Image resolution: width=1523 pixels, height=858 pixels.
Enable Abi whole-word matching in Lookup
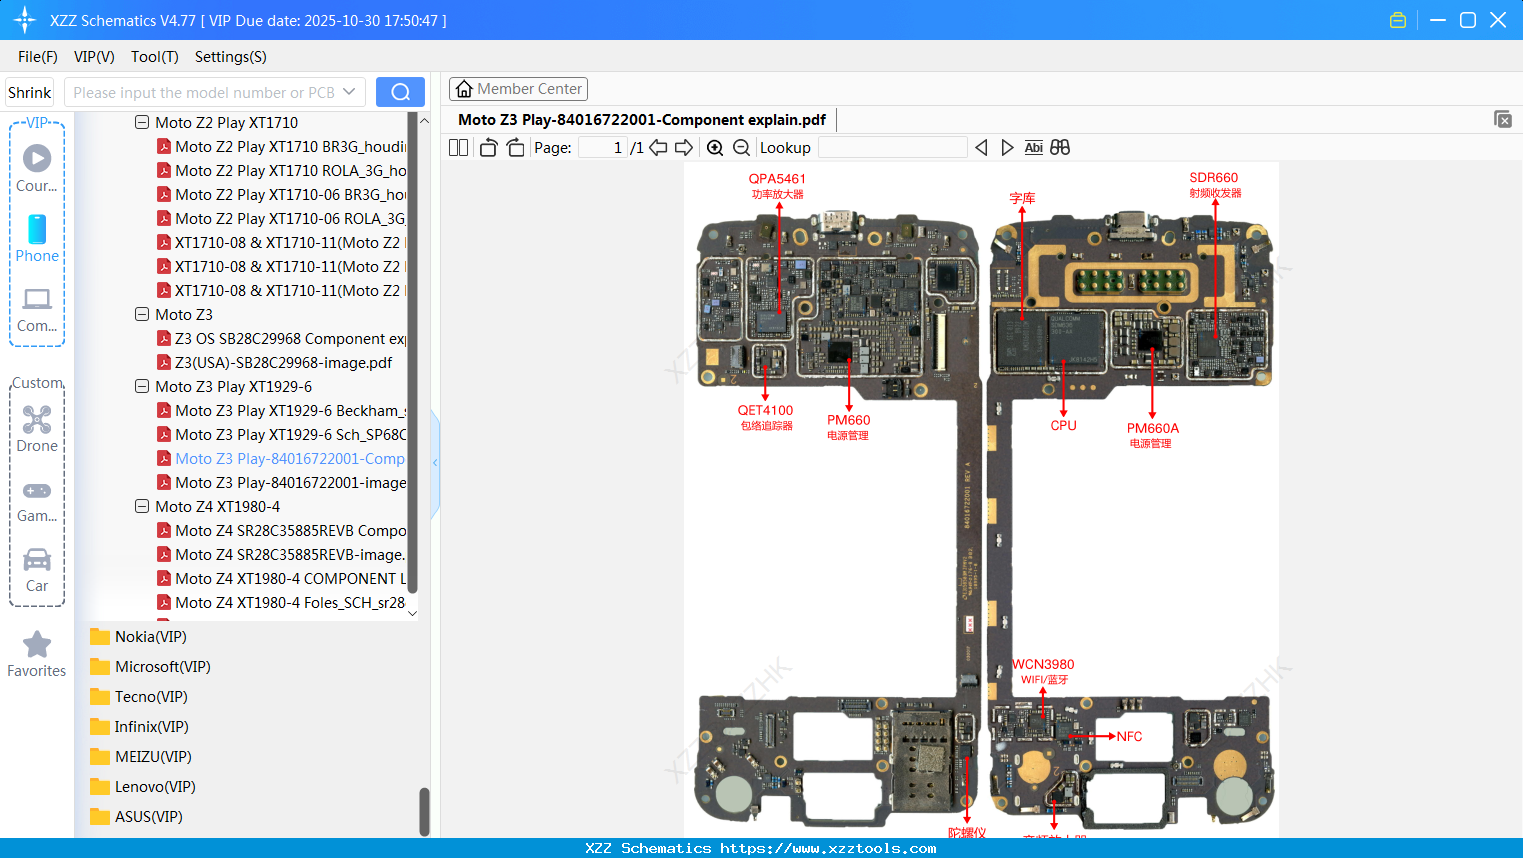[1033, 147]
